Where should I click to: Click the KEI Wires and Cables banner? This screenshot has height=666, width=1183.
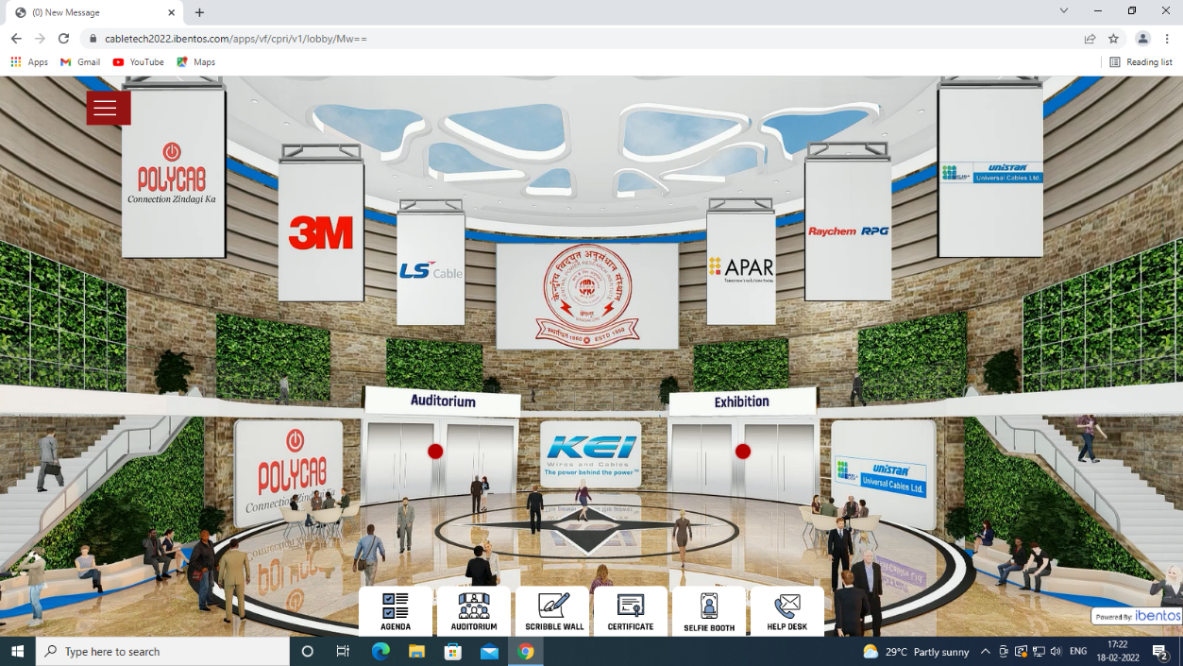pyautogui.click(x=590, y=453)
